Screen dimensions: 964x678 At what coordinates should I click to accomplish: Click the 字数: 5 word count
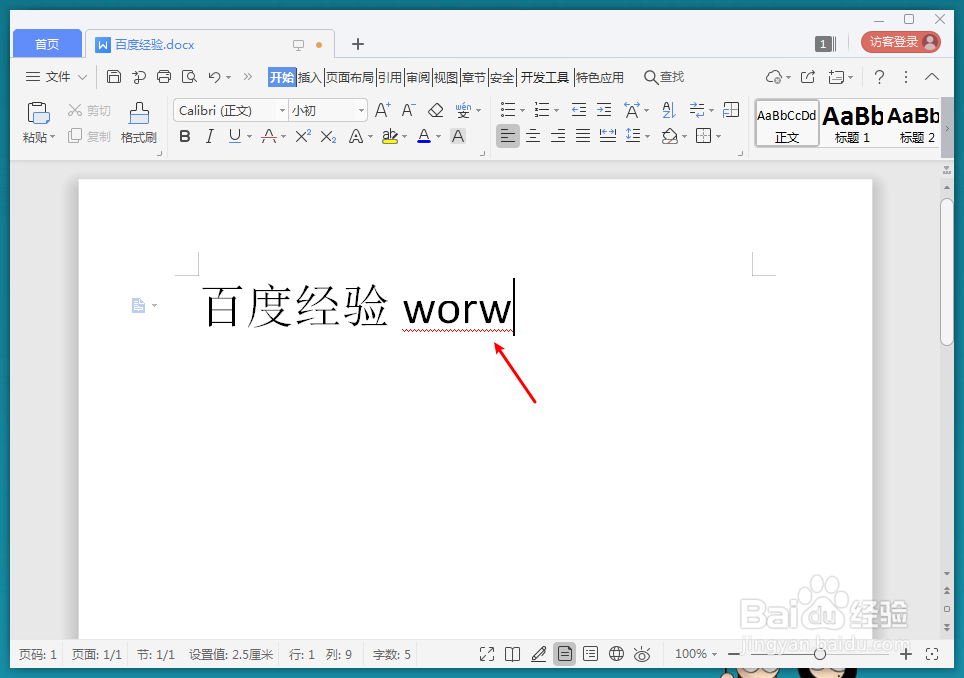pos(392,654)
